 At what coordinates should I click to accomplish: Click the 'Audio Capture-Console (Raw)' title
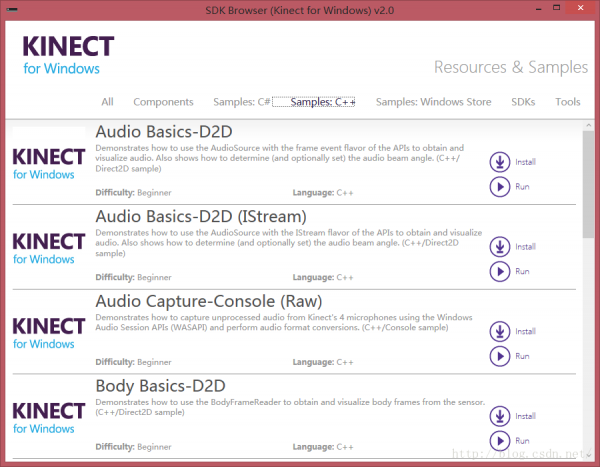click(209, 301)
